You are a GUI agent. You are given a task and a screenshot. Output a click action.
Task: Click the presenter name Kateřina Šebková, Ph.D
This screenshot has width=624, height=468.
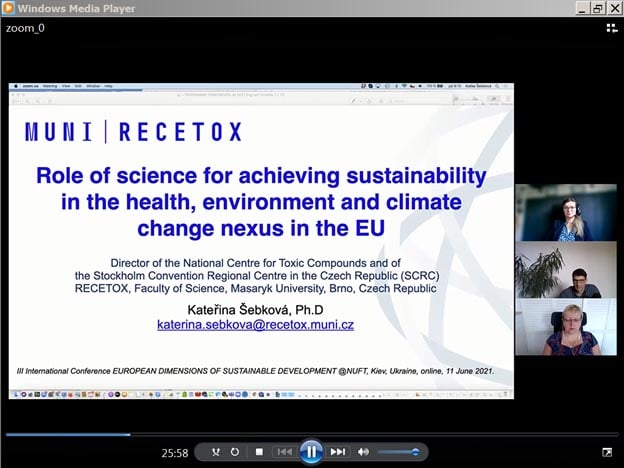tap(255, 310)
